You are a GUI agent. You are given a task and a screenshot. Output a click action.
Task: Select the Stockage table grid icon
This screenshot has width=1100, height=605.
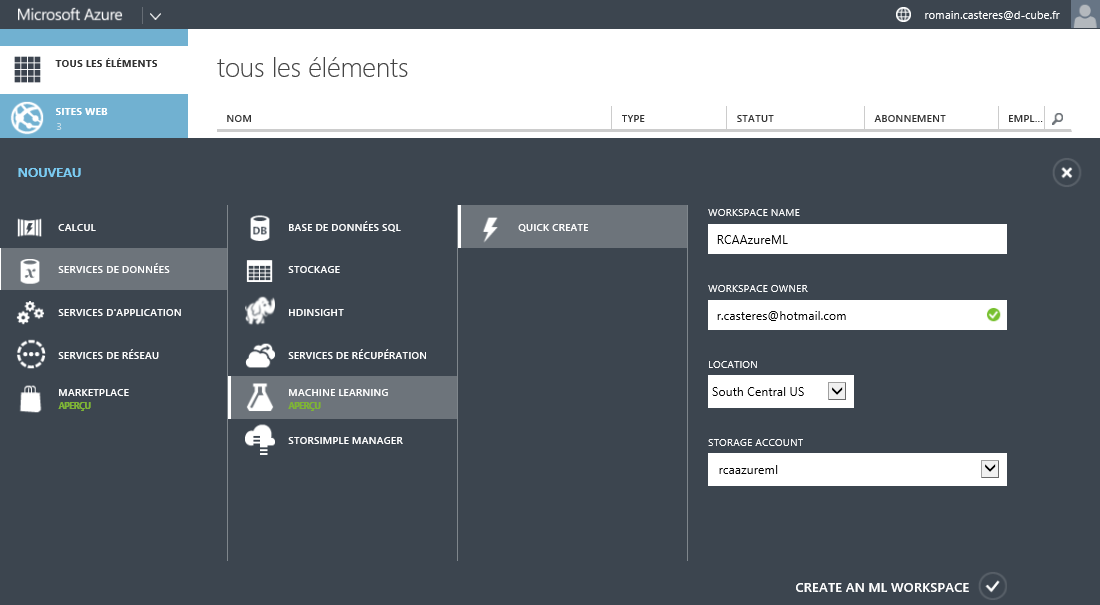[x=260, y=270]
